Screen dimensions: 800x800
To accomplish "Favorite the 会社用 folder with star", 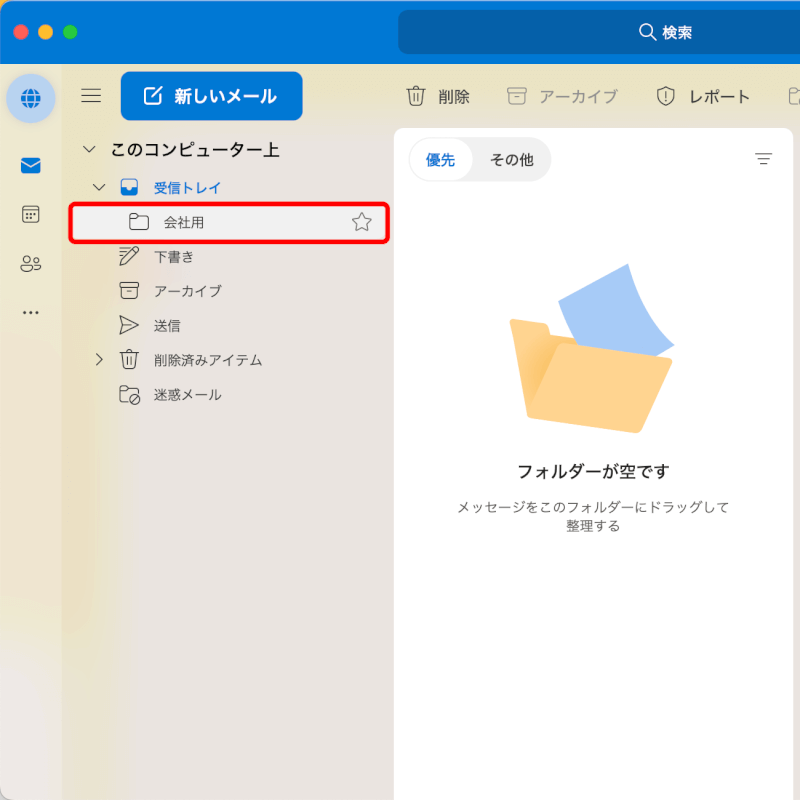I will [361, 222].
